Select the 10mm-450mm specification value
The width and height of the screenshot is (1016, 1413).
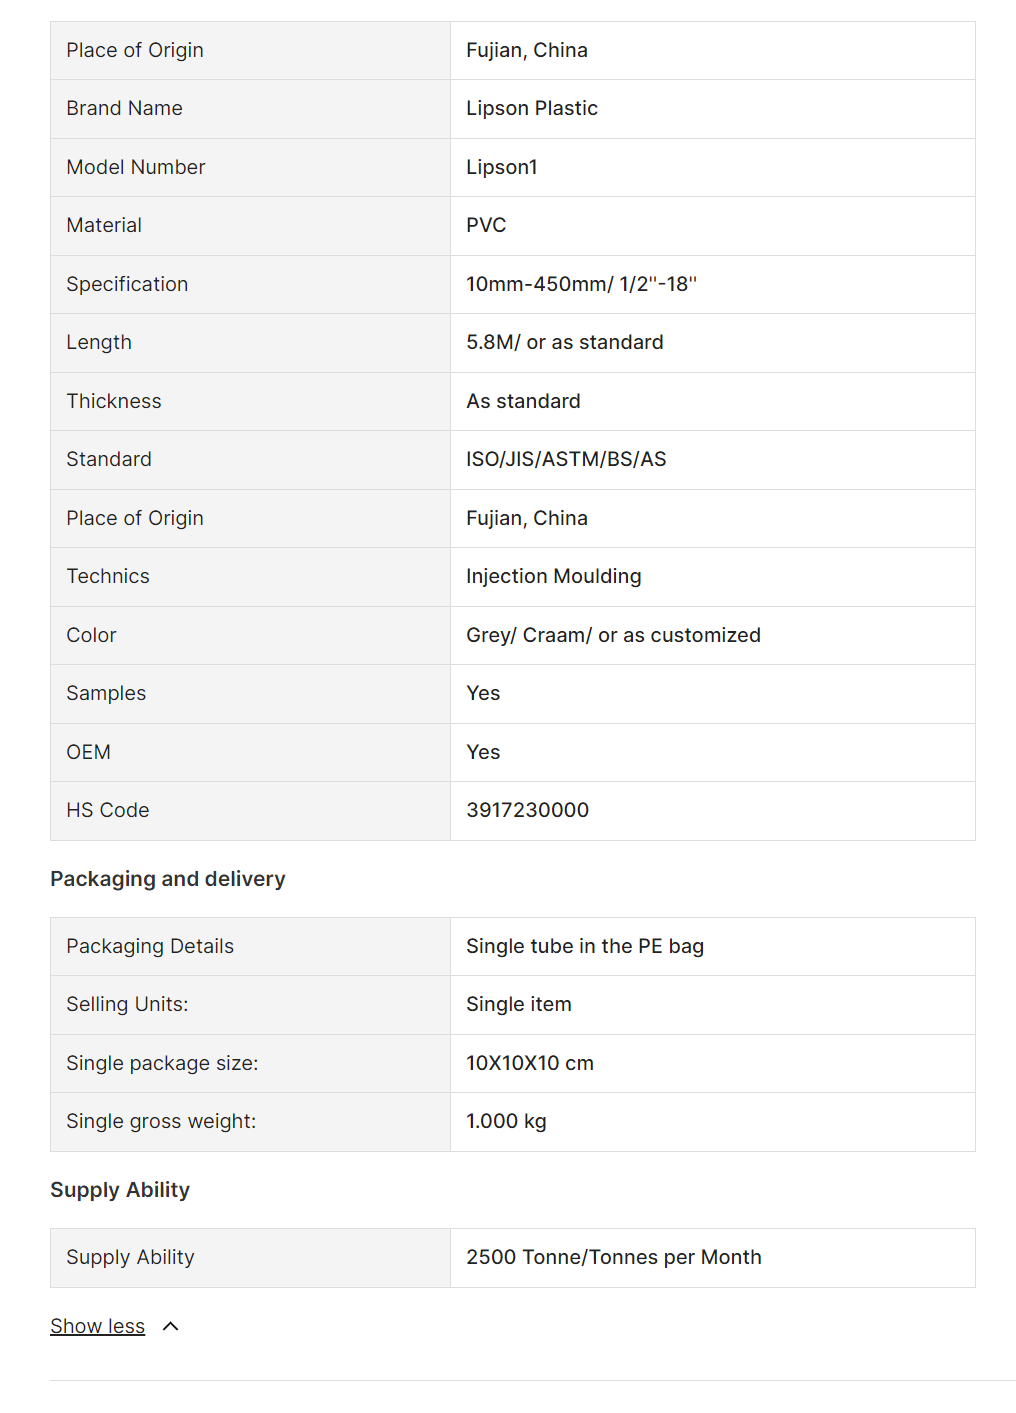click(581, 284)
